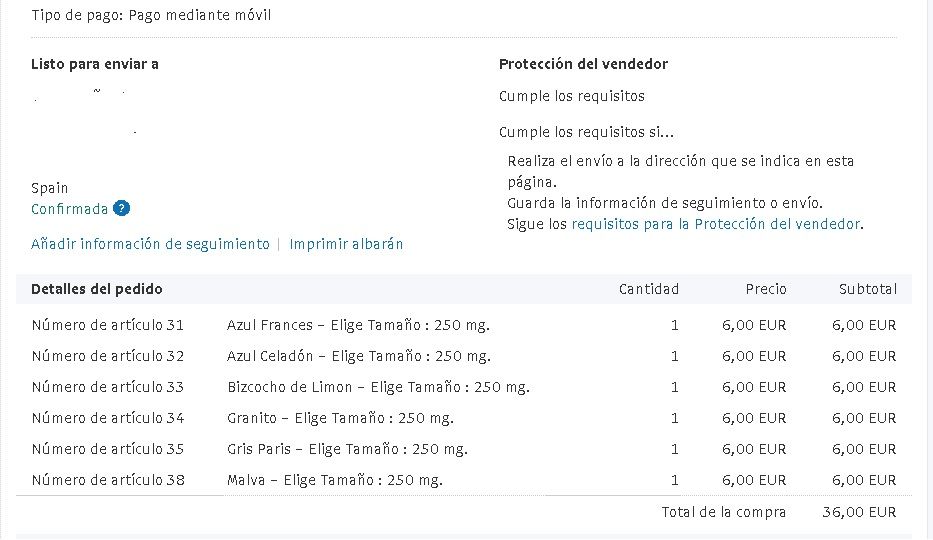Select the Gris Paris item description
The height and width of the screenshot is (540, 933).
(x=347, y=449)
